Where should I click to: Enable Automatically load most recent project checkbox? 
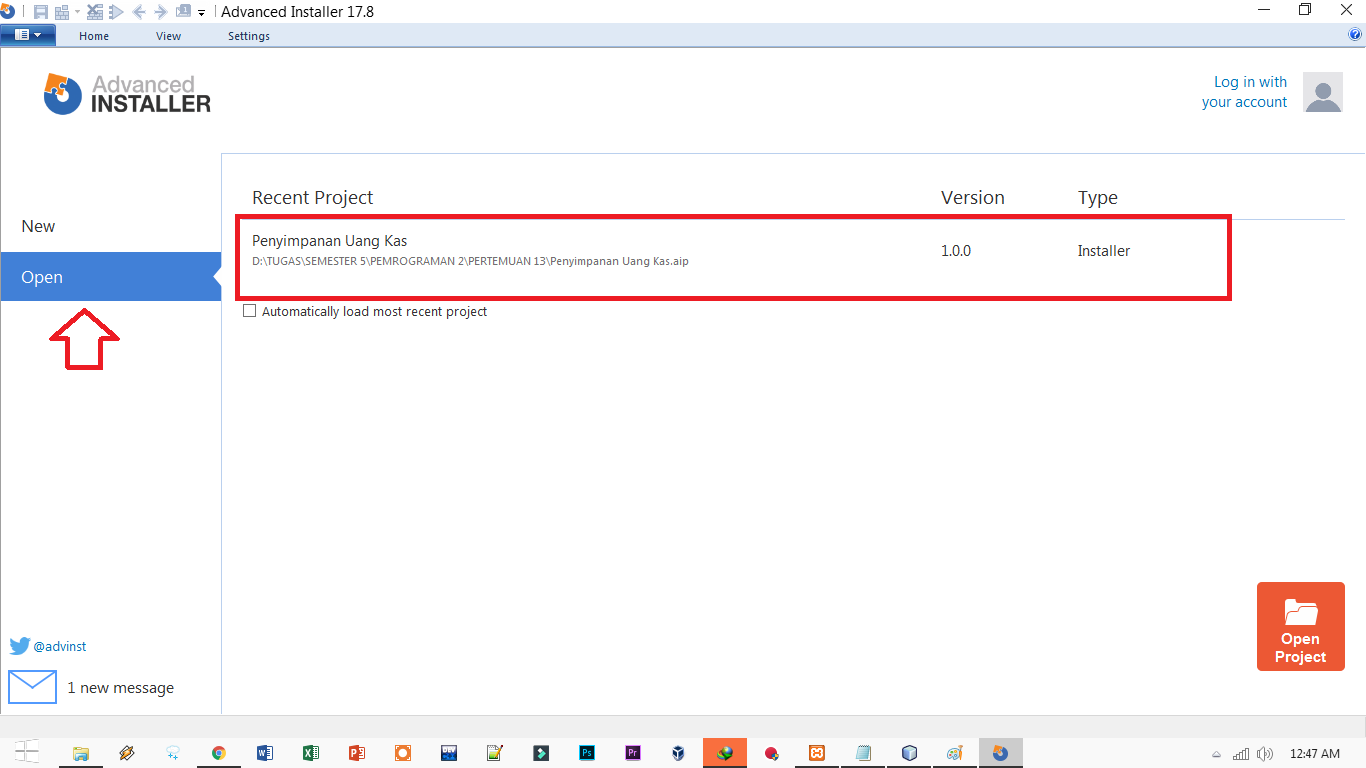[250, 311]
